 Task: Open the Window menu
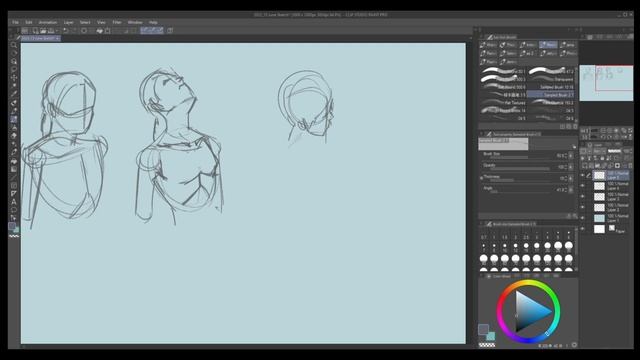pyautogui.click(x=135, y=22)
